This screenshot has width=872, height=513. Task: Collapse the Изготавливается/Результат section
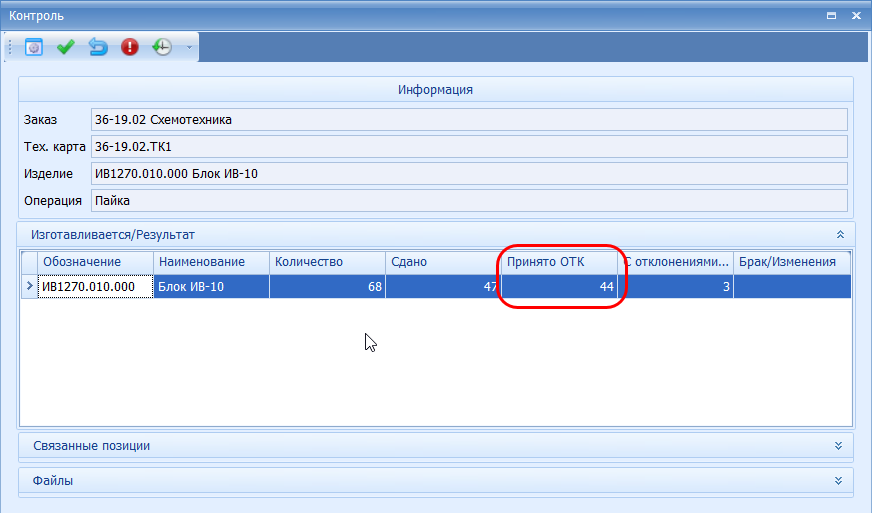839,235
